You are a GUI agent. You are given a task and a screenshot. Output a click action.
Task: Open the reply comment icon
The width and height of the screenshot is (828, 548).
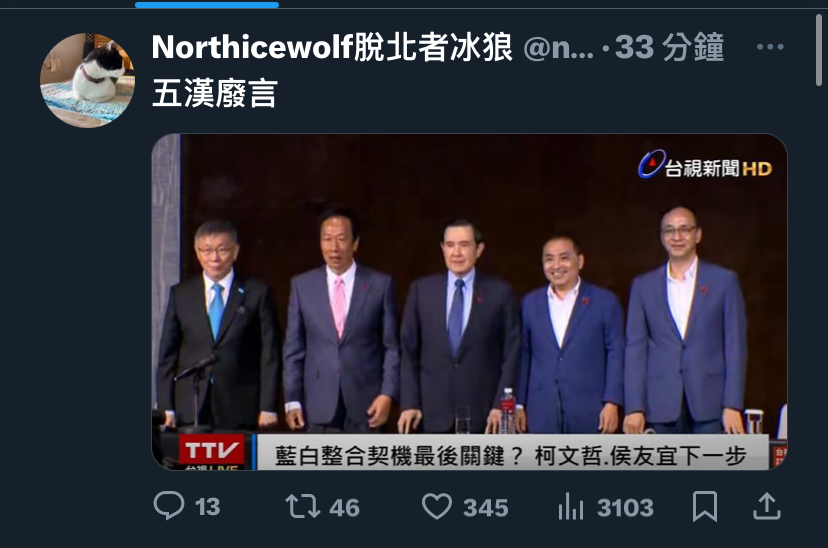pos(169,505)
